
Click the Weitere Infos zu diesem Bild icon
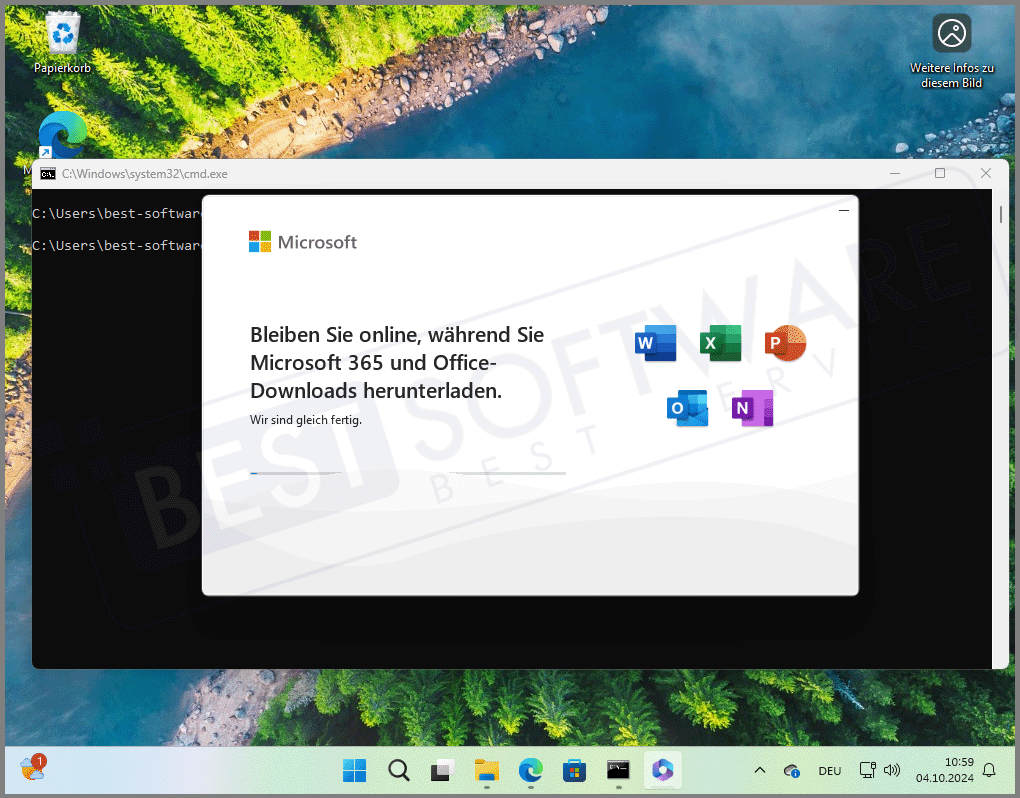pos(952,51)
